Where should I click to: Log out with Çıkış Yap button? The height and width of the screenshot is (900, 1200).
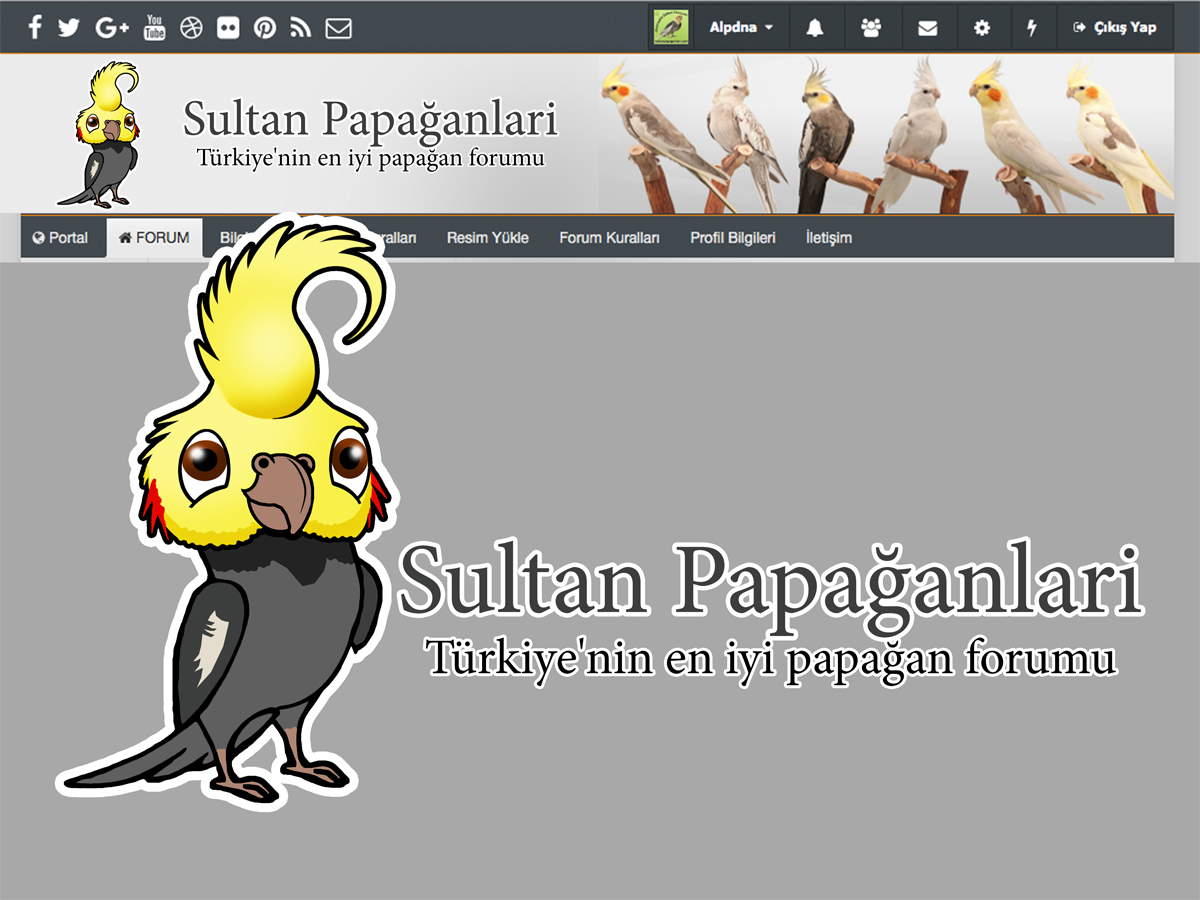(1114, 27)
